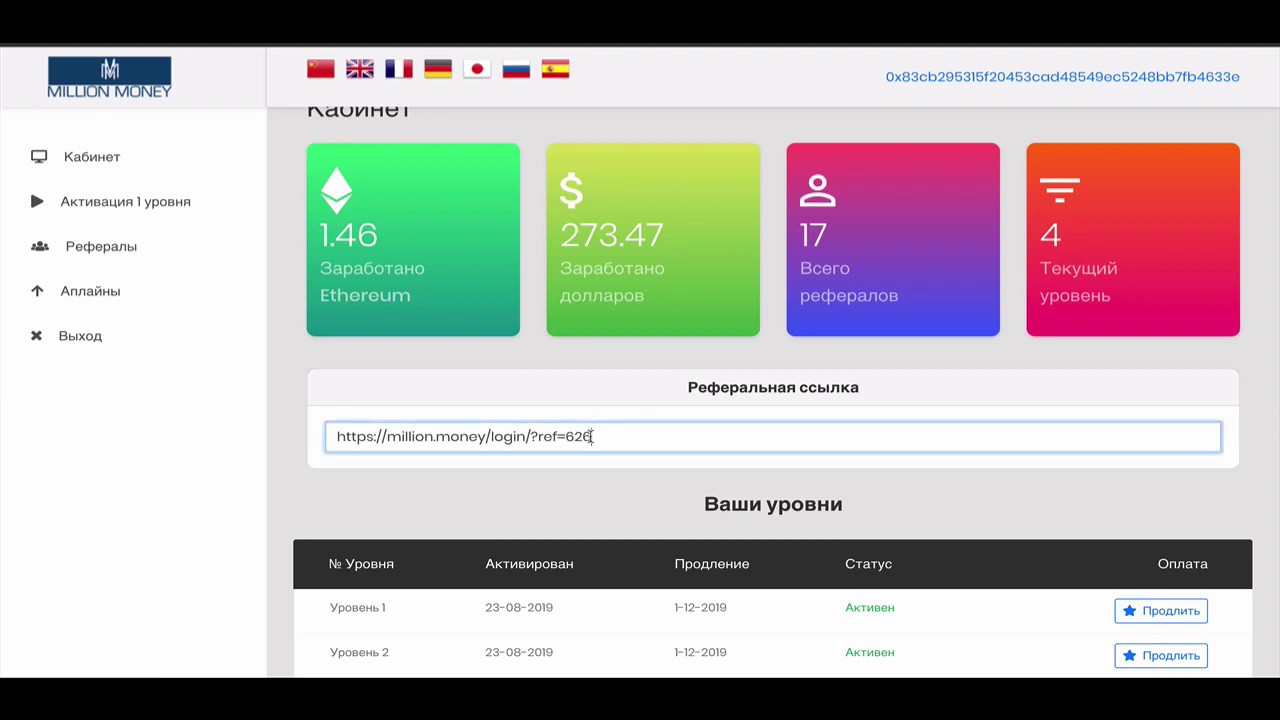Switch language to Japanese flag
Viewport: 1280px width, 720px height.
477,69
